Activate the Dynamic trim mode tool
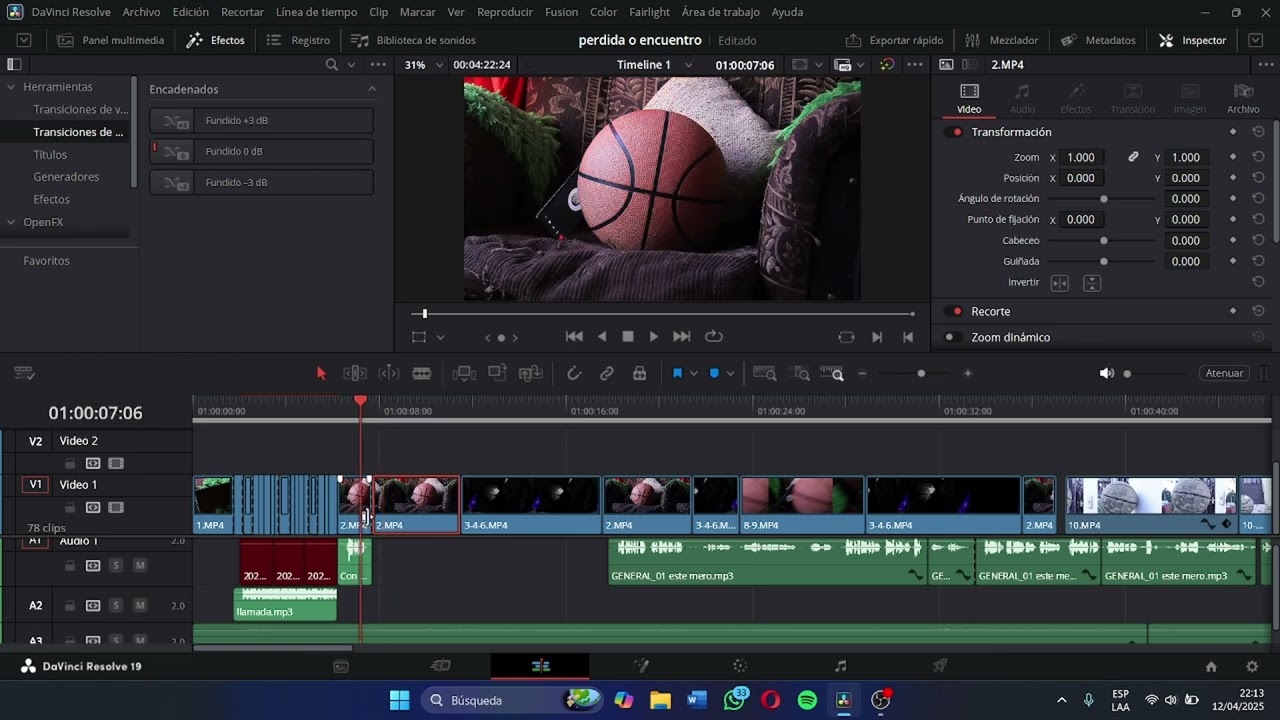Image resolution: width=1280 pixels, height=720 pixels. click(389, 373)
